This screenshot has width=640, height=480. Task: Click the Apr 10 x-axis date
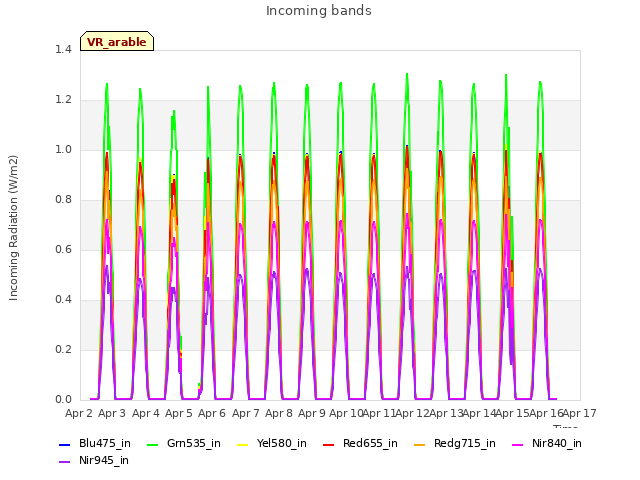[346, 413]
